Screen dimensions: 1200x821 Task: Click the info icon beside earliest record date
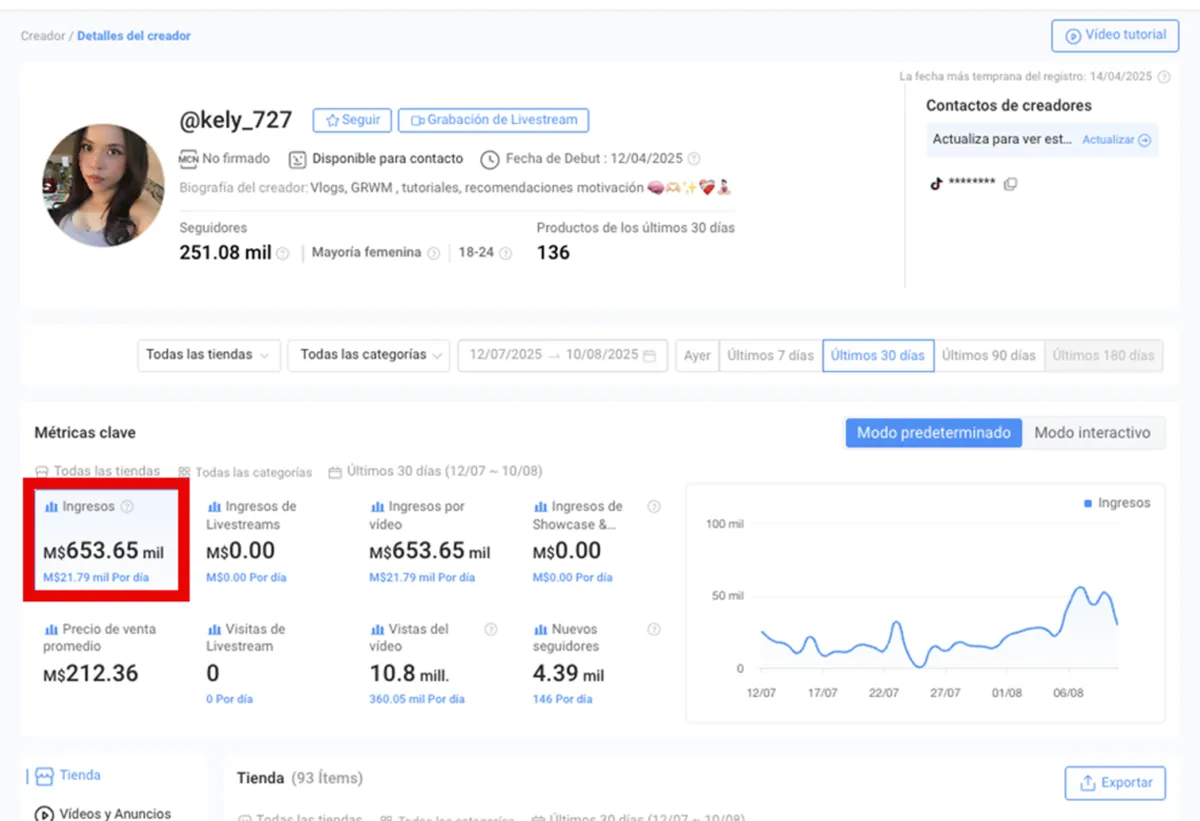pyautogui.click(x=1164, y=76)
